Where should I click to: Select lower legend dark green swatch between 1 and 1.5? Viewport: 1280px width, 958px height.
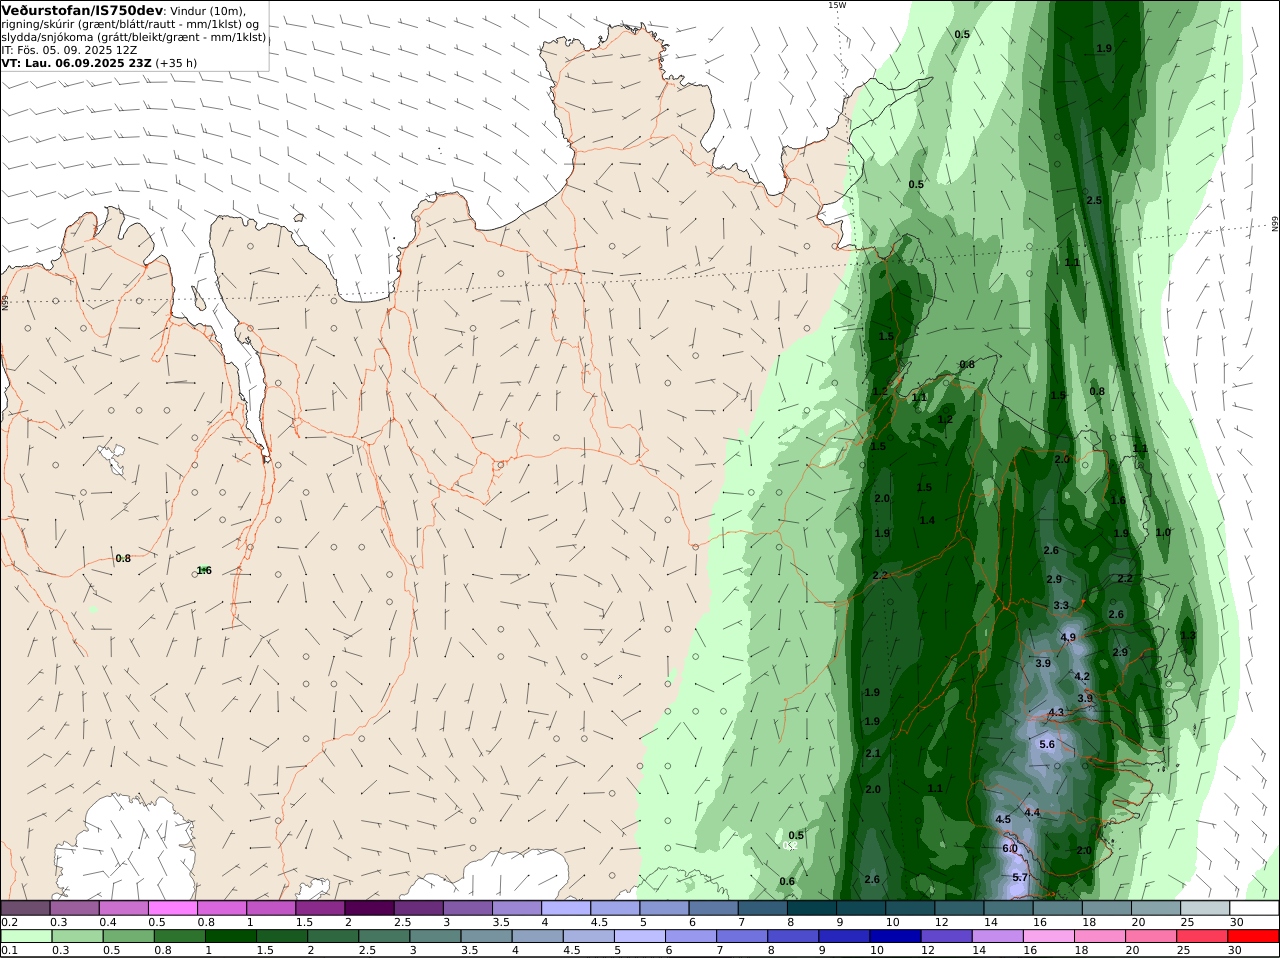click(230, 936)
